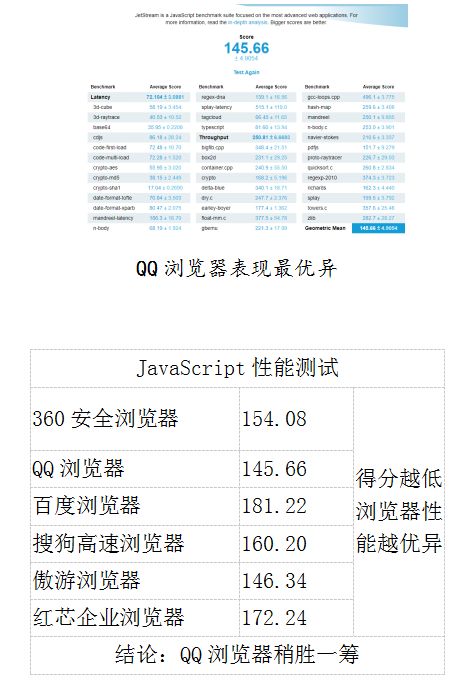Select the code-first-load benchmark label
Screen dimensions: 472x683
tap(110, 148)
